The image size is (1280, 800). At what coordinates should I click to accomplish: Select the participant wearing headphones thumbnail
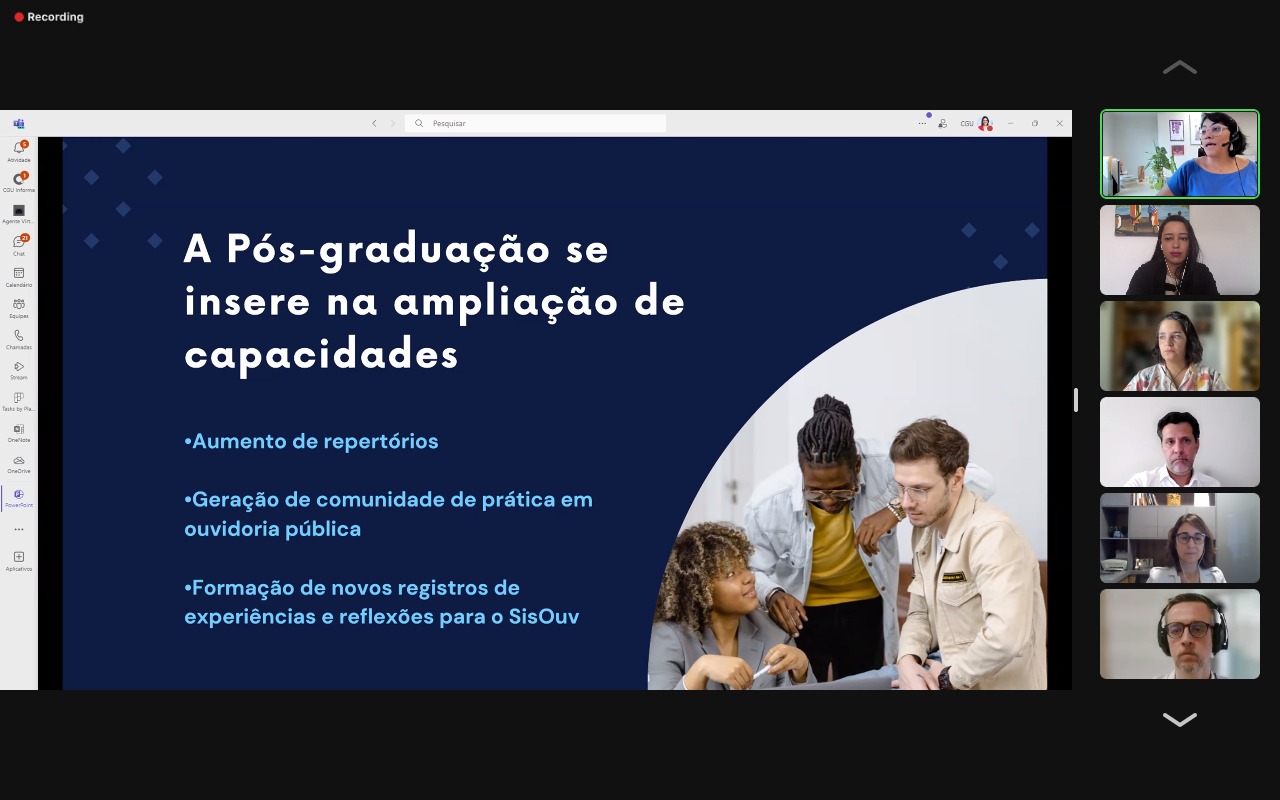(1180, 634)
